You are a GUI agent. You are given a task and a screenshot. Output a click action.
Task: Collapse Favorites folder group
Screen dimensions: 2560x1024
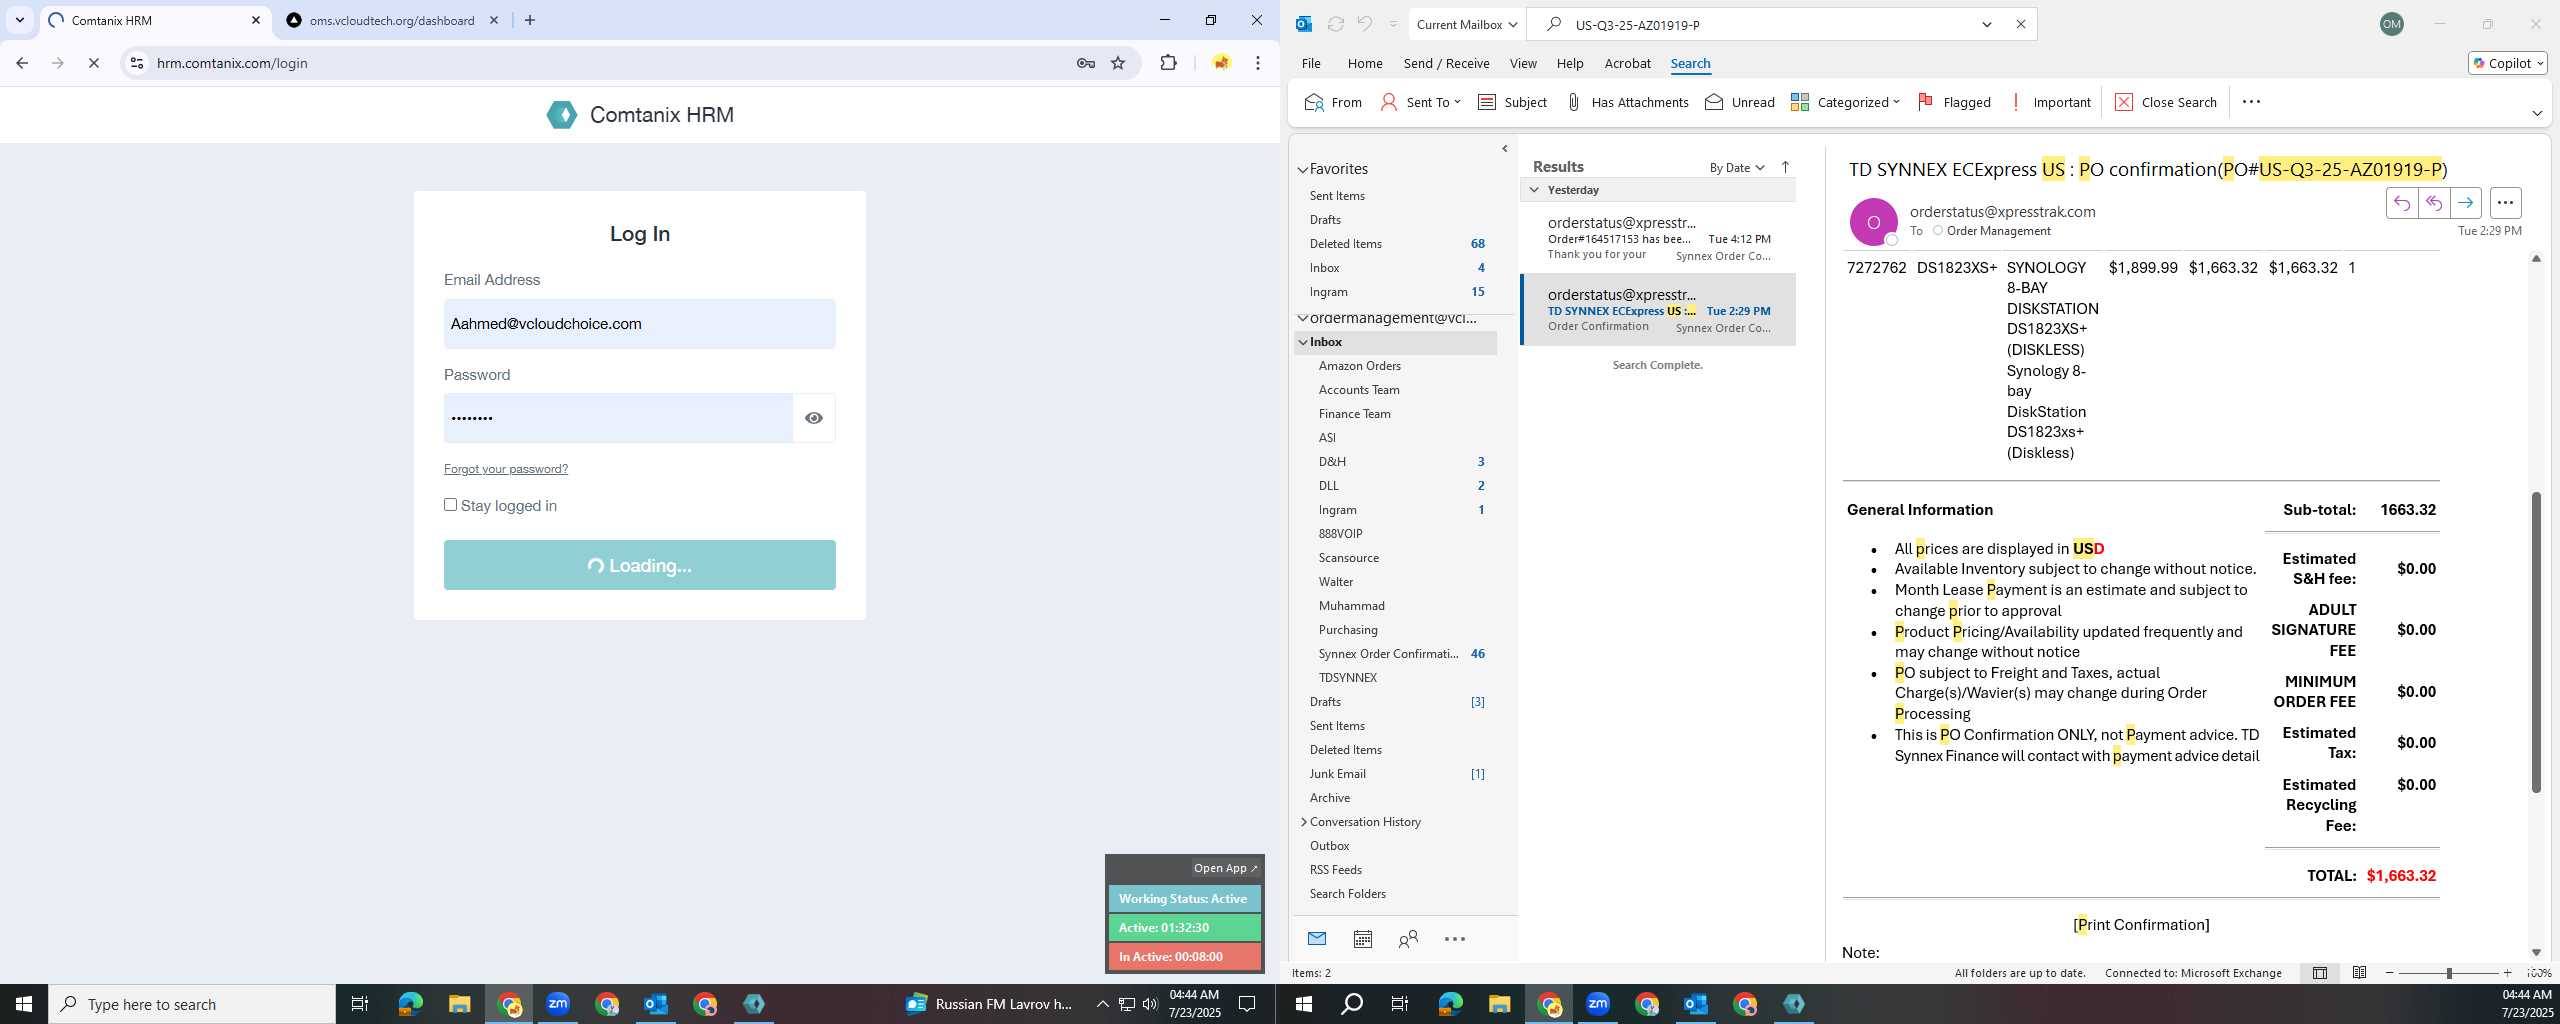click(x=1303, y=170)
